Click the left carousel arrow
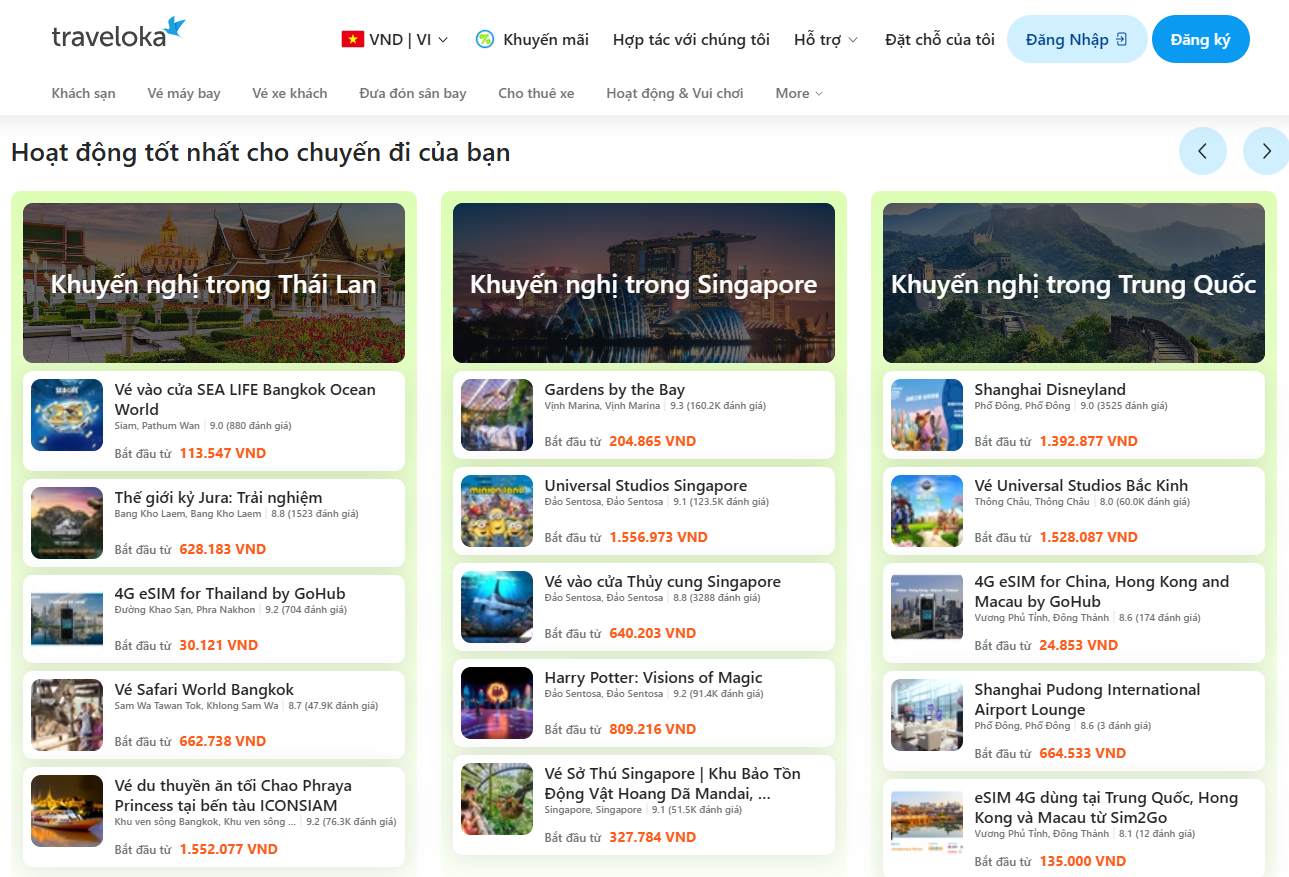The height and width of the screenshot is (877, 1289). click(x=1203, y=150)
